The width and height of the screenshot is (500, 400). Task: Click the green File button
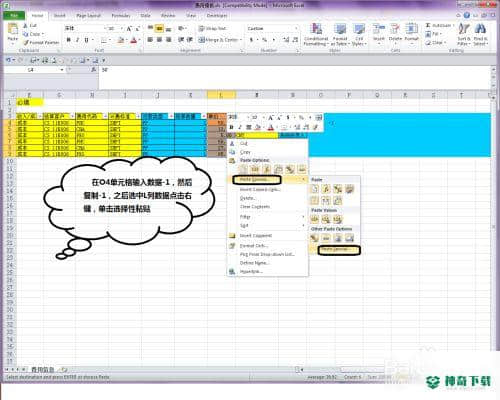tap(14, 16)
